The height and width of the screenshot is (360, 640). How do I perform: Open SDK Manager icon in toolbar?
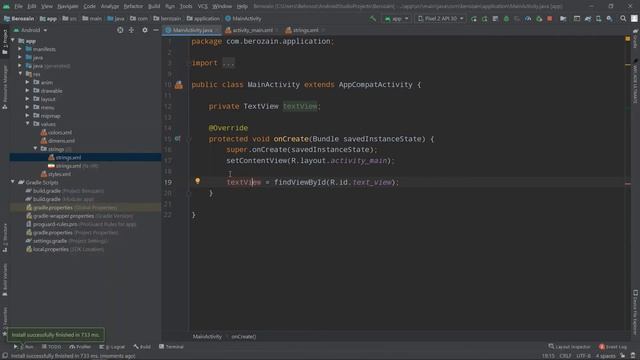coord(609,19)
